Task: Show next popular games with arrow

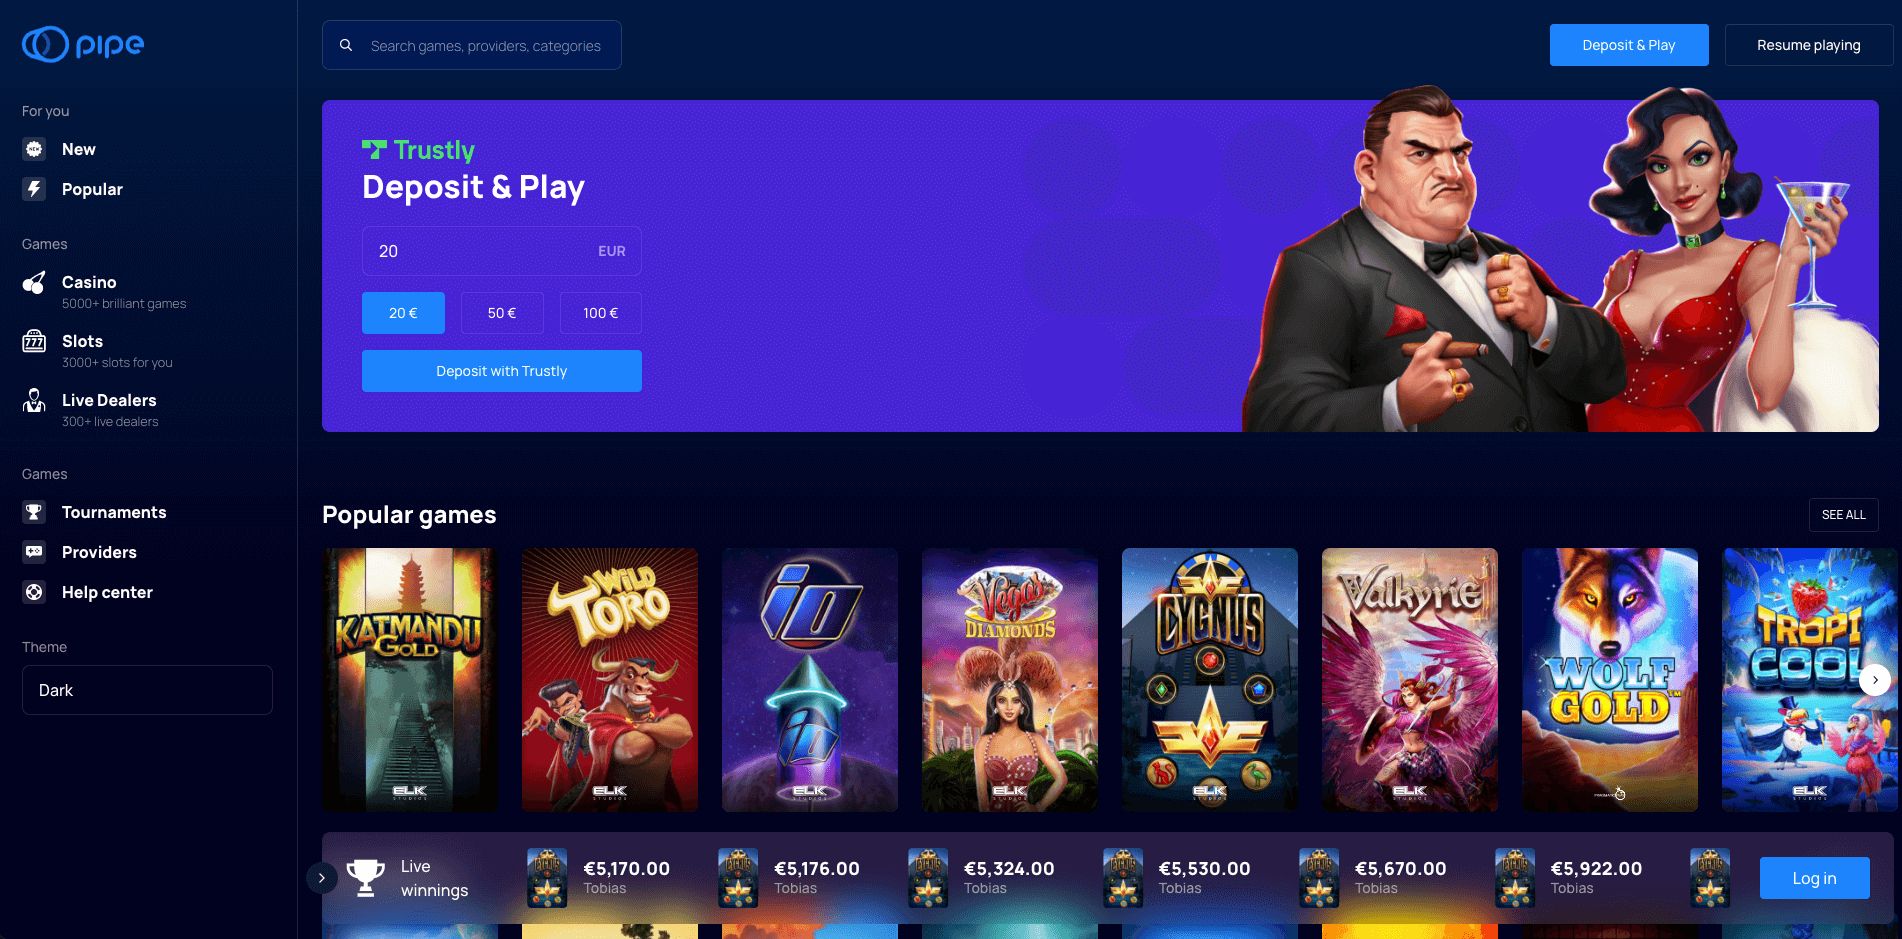Action: [x=1875, y=680]
